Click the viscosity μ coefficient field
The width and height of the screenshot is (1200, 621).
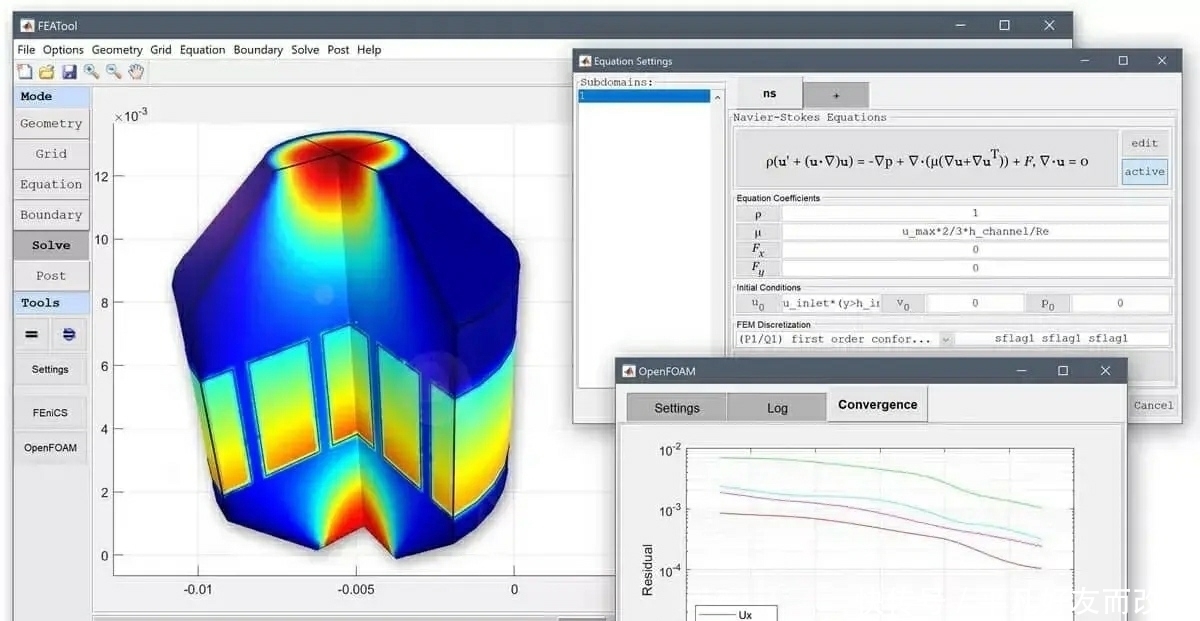[x=974, y=231]
